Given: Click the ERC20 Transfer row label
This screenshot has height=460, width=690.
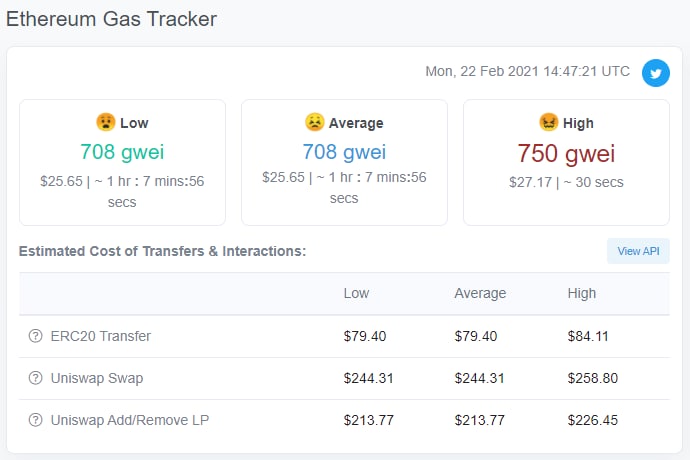Looking at the screenshot, I should [101, 336].
